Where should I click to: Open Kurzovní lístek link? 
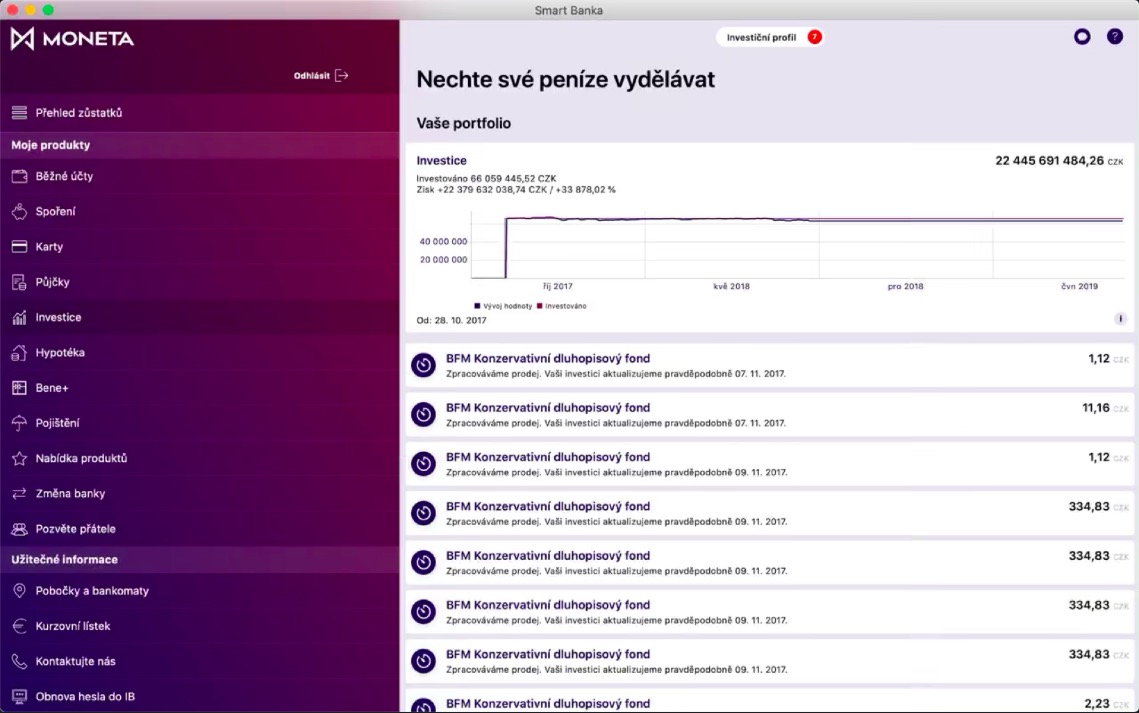tap(200, 626)
